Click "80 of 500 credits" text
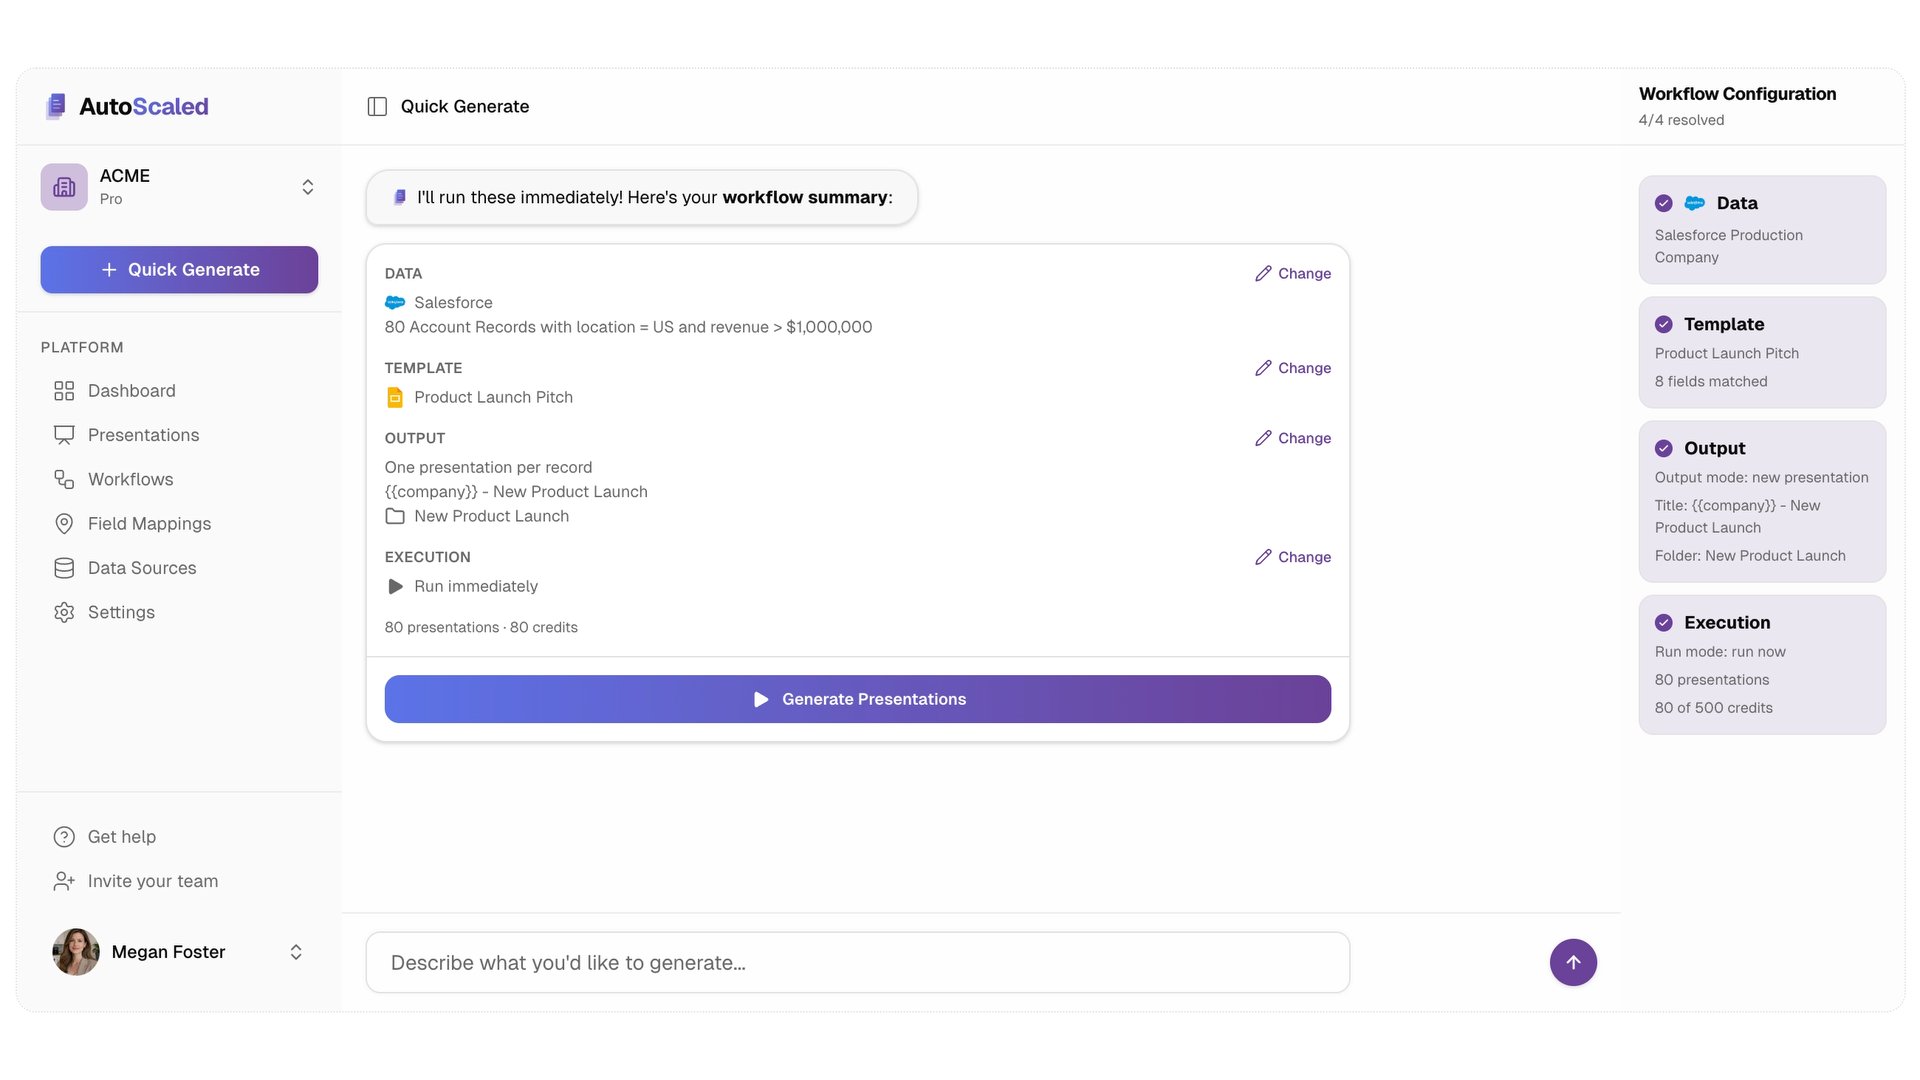The height and width of the screenshot is (1080, 1920). click(1713, 708)
